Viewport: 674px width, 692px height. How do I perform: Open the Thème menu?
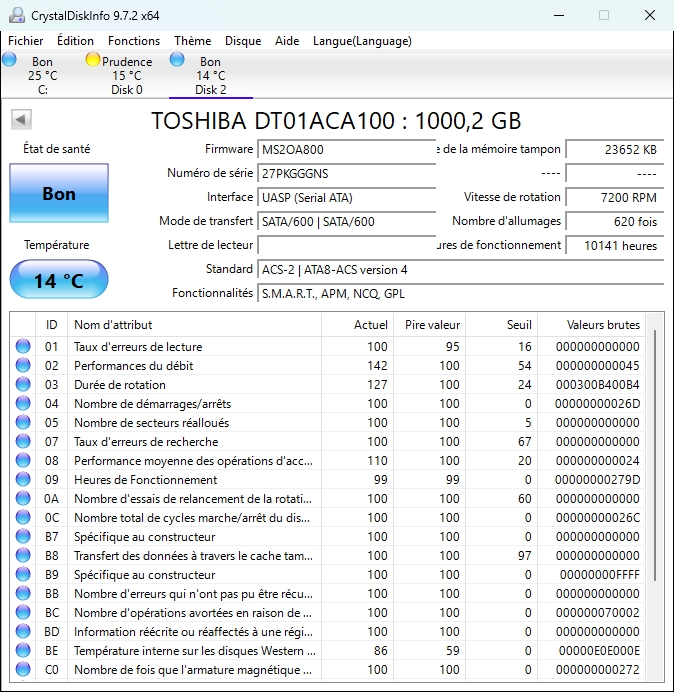pyautogui.click(x=192, y=41)
